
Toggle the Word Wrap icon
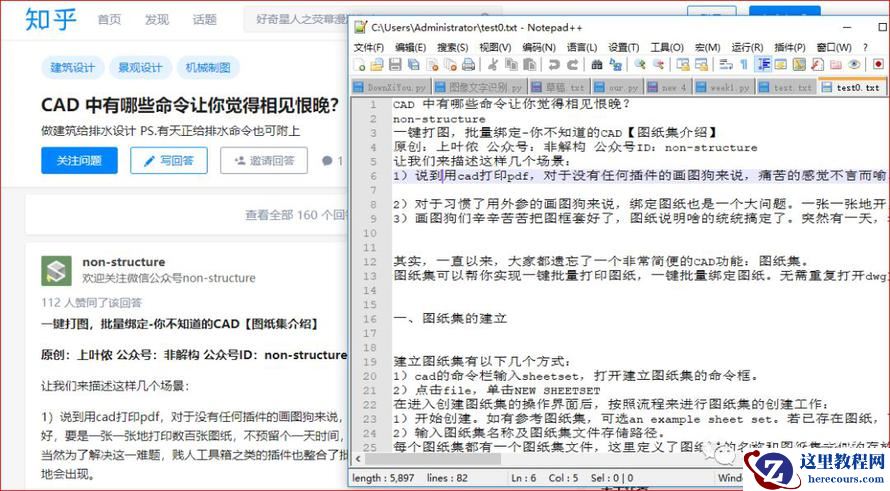click(726, 65)
